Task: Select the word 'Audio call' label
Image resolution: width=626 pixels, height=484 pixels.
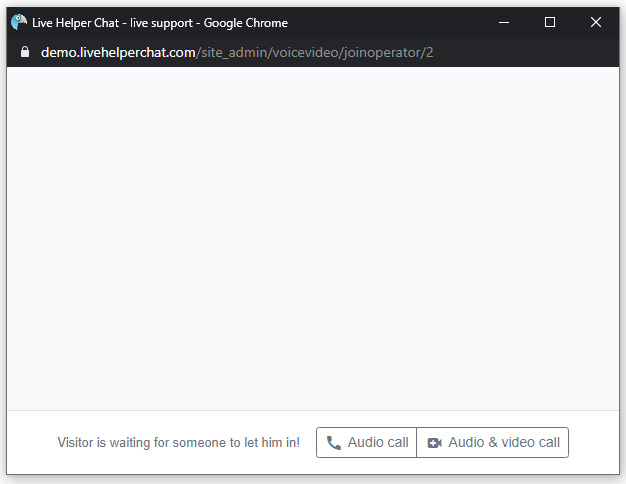Action: point(378,442)
